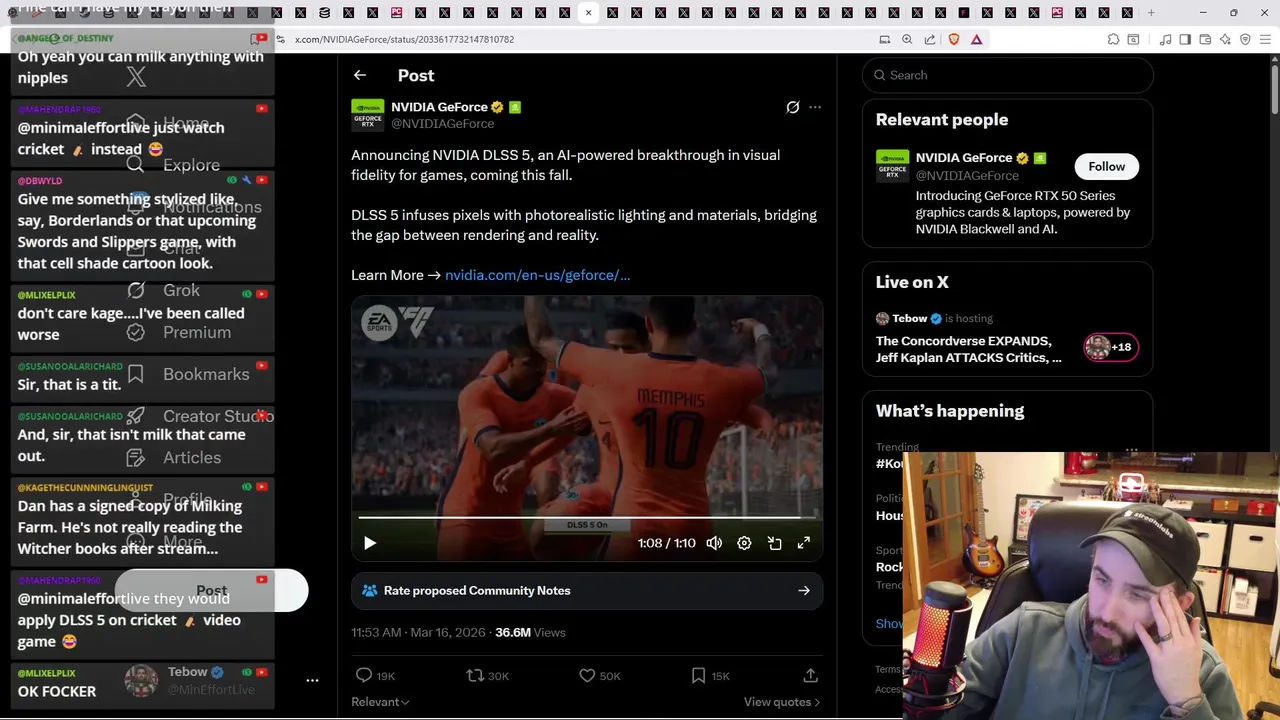Open Creator Studio in X sidebar
Viewport: 1280px width, 720px height.
click(x=198, y=417)
